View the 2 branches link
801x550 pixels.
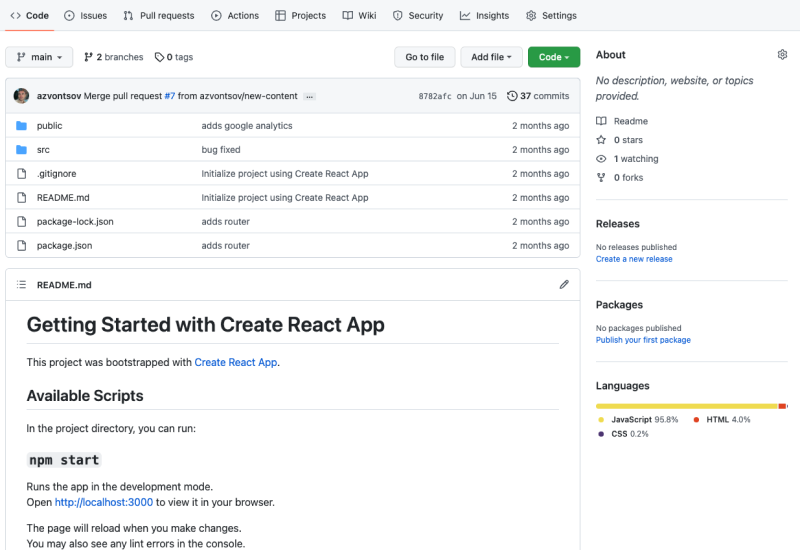(114, 57)
